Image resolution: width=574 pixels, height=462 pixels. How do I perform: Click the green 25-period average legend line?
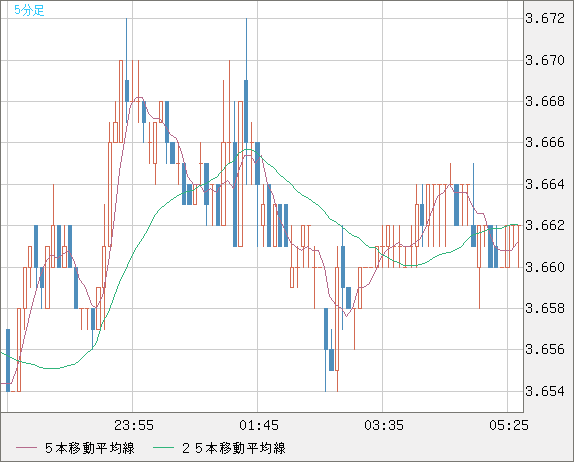click(x=163, y=448)
